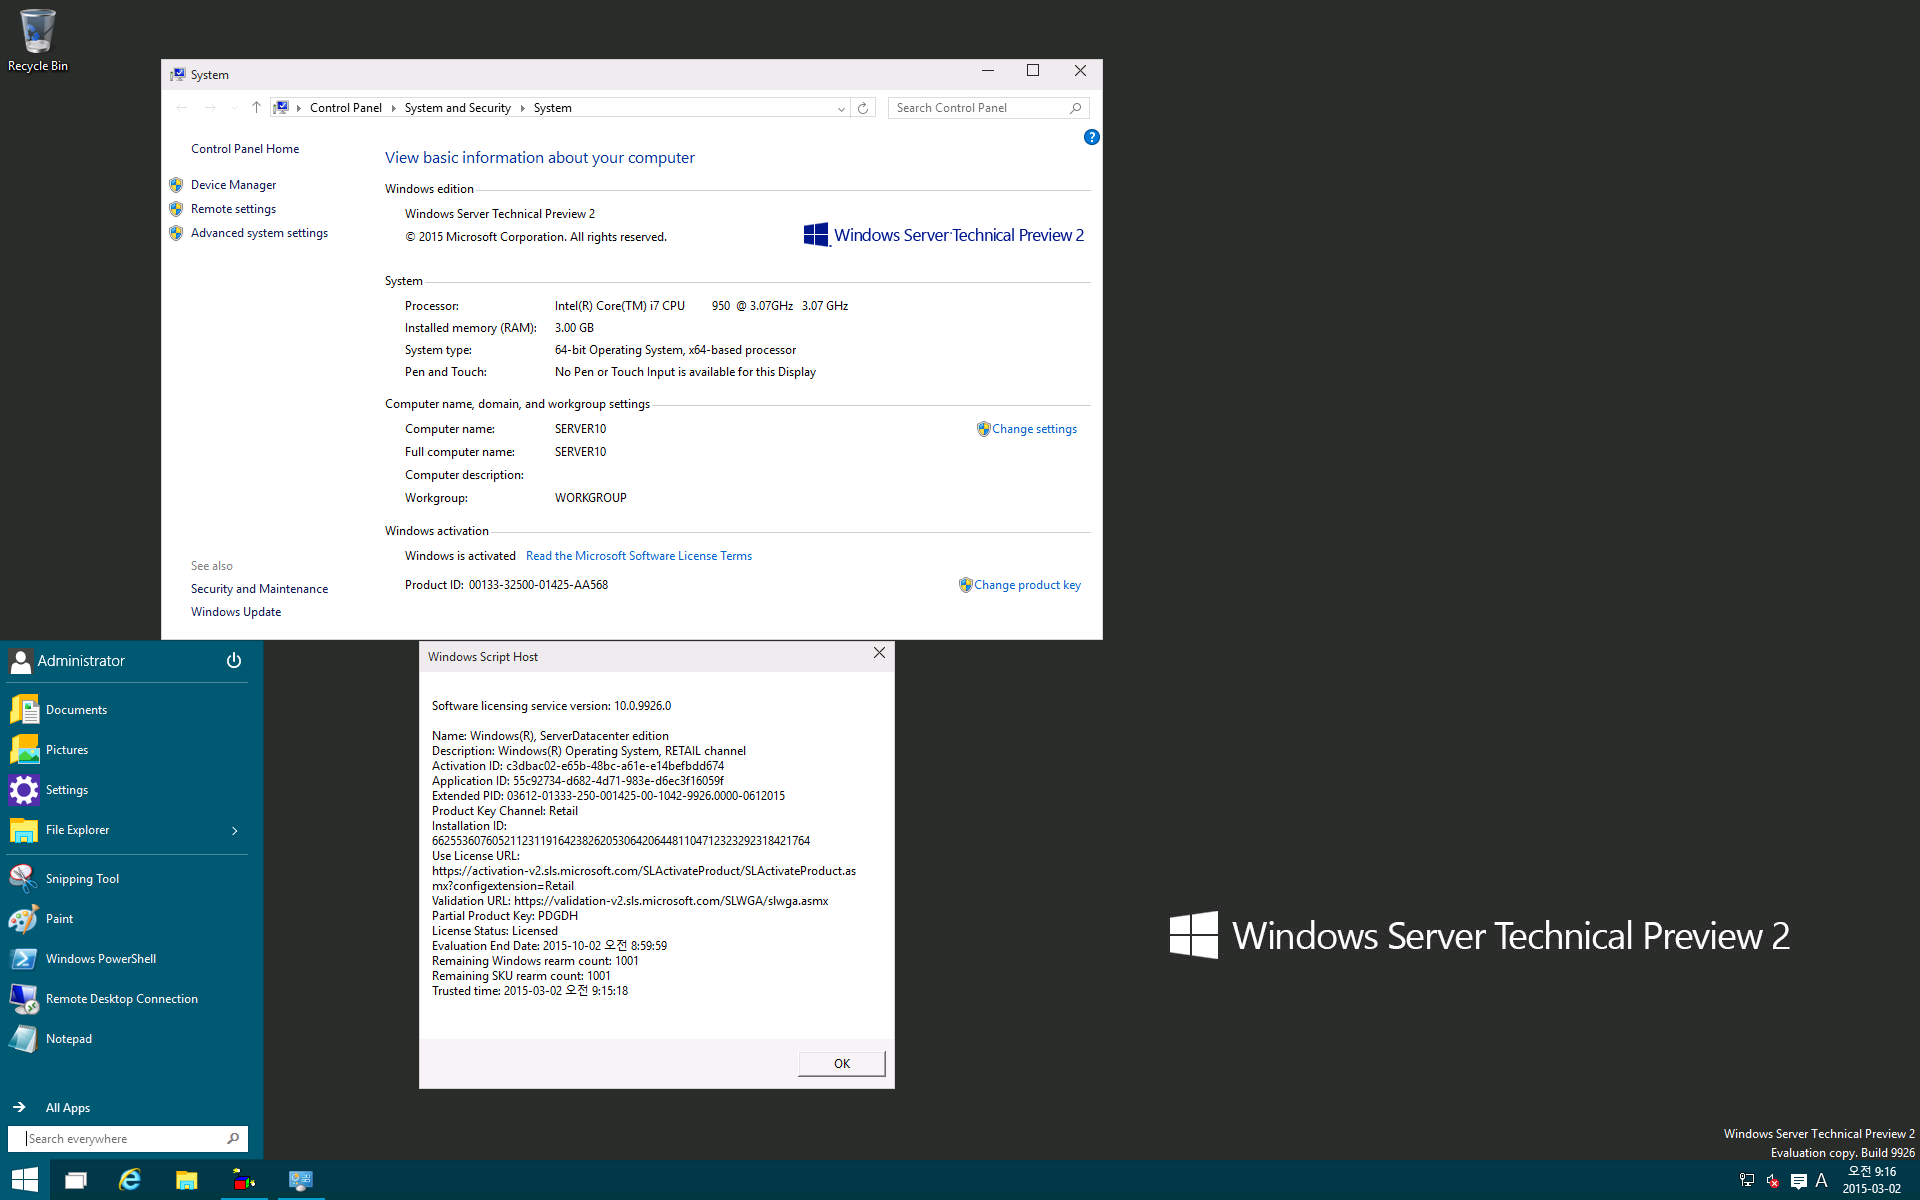Click the Start button on taskbar

tap(25, 1180)
